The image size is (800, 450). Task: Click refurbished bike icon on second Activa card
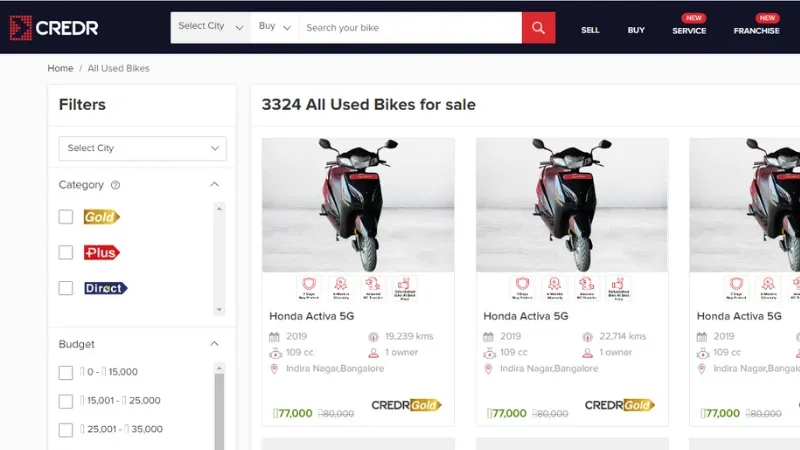618,288
